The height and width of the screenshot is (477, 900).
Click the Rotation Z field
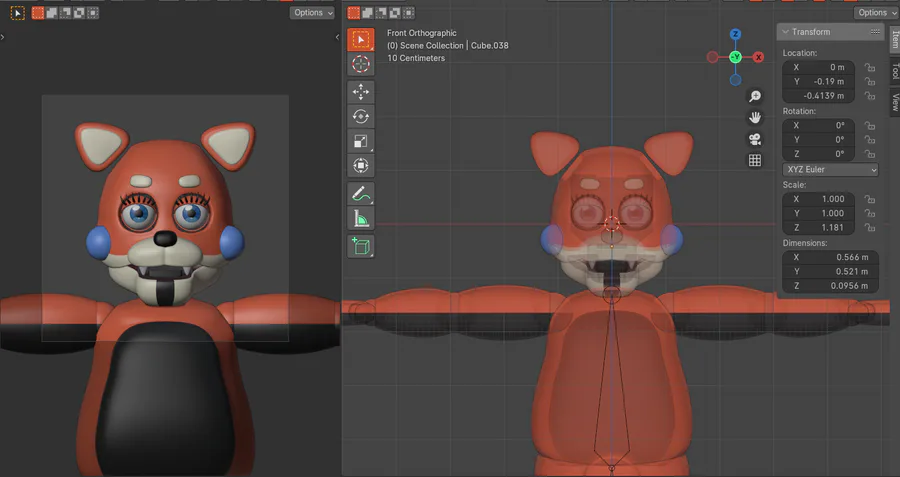coord(818,154)
